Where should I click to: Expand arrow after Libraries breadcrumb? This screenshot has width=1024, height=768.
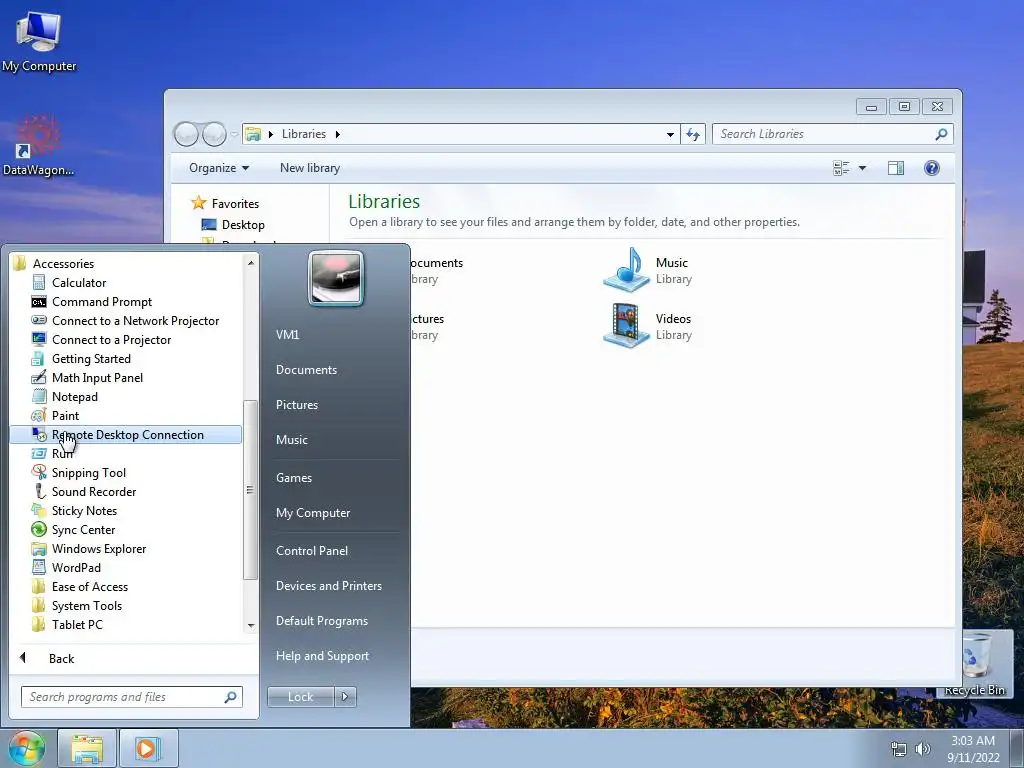pyautogui.click(x=338, y=135)
